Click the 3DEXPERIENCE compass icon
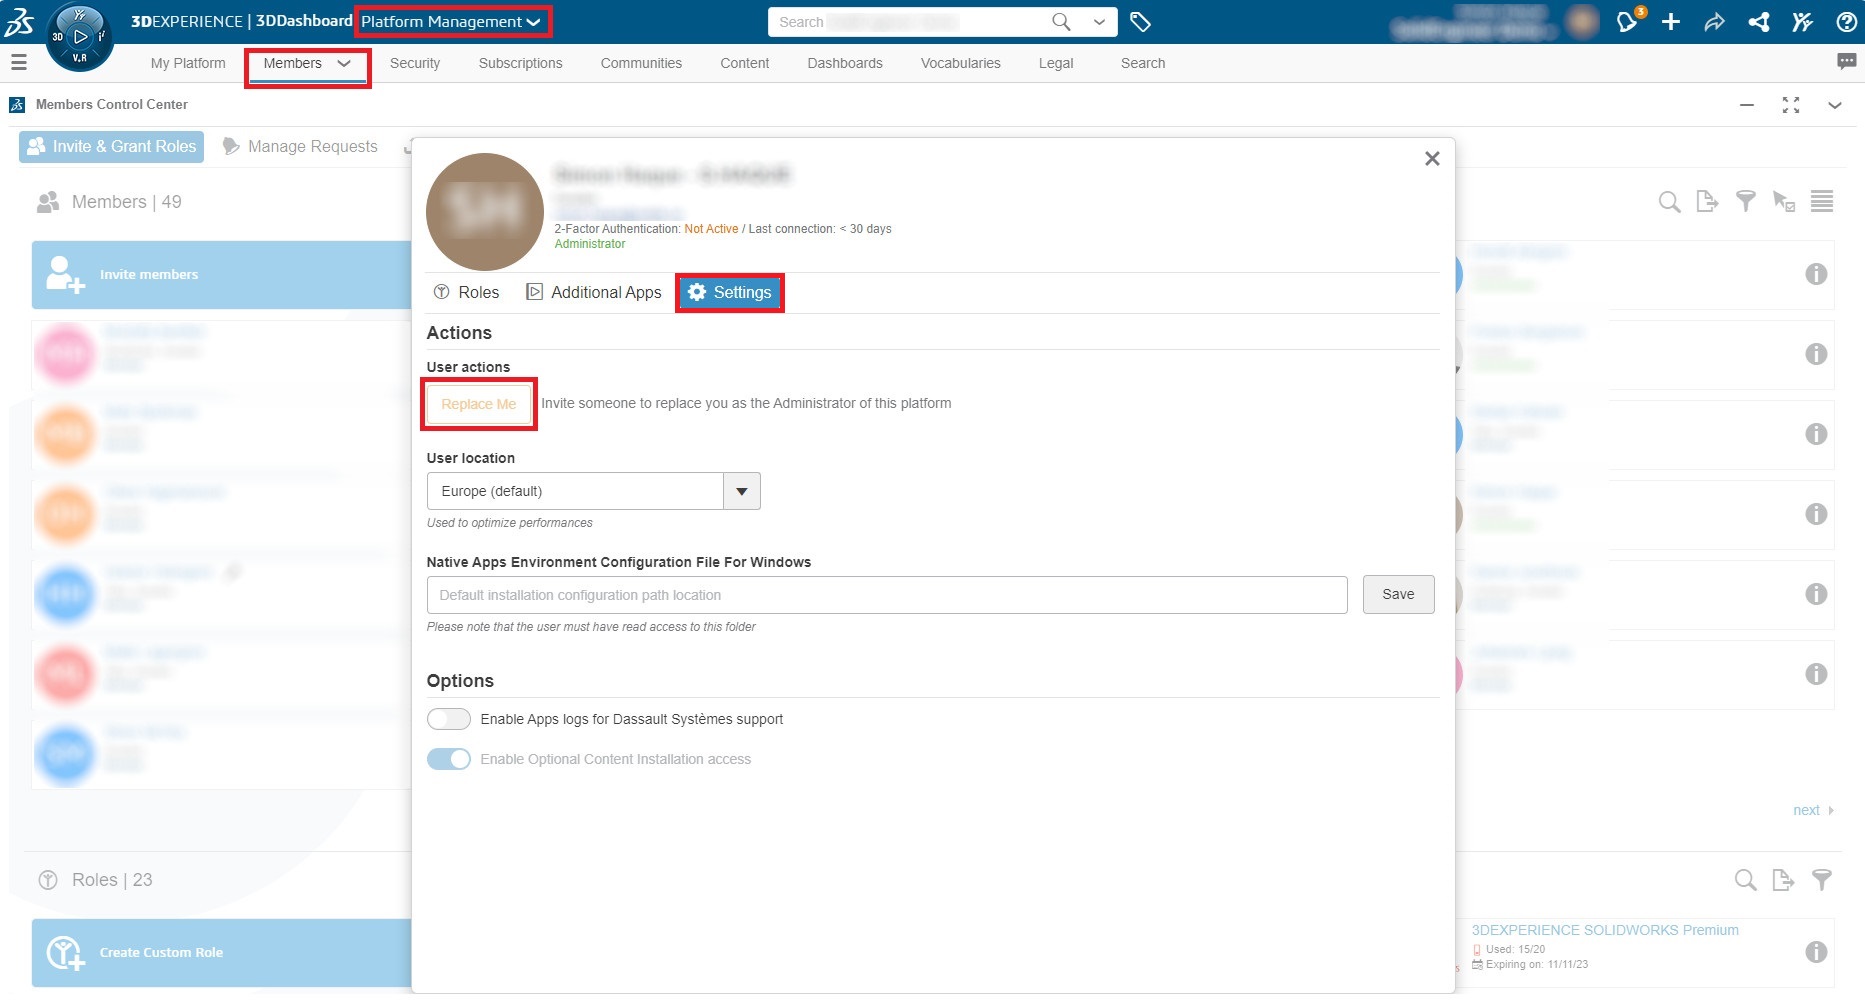 tap(80, 37)
